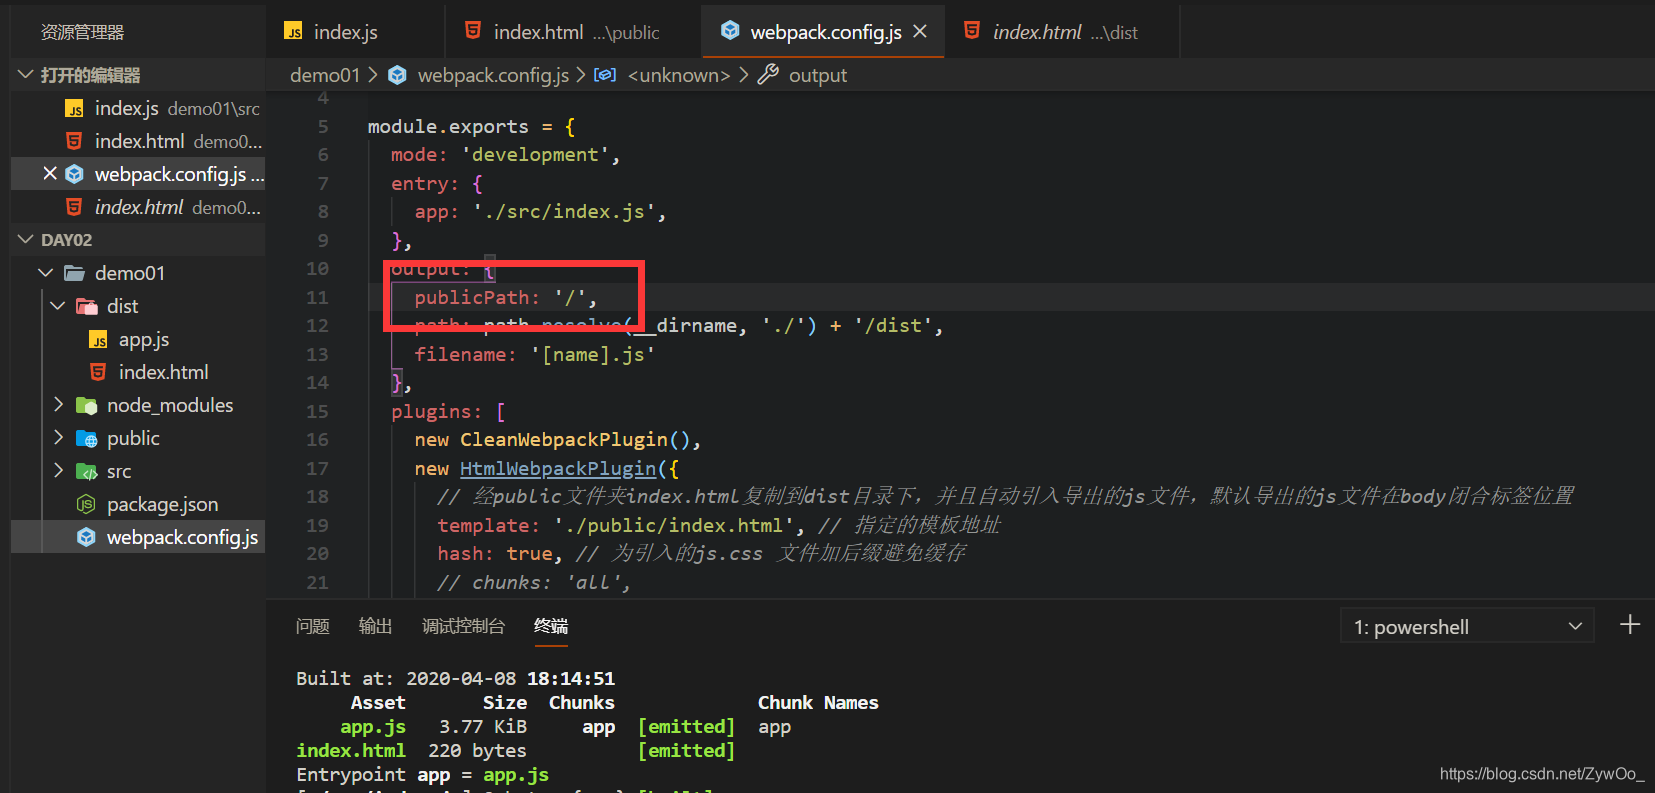
Task: Open the Debug Console tab 调试控制台
Action: click(463, 626)
